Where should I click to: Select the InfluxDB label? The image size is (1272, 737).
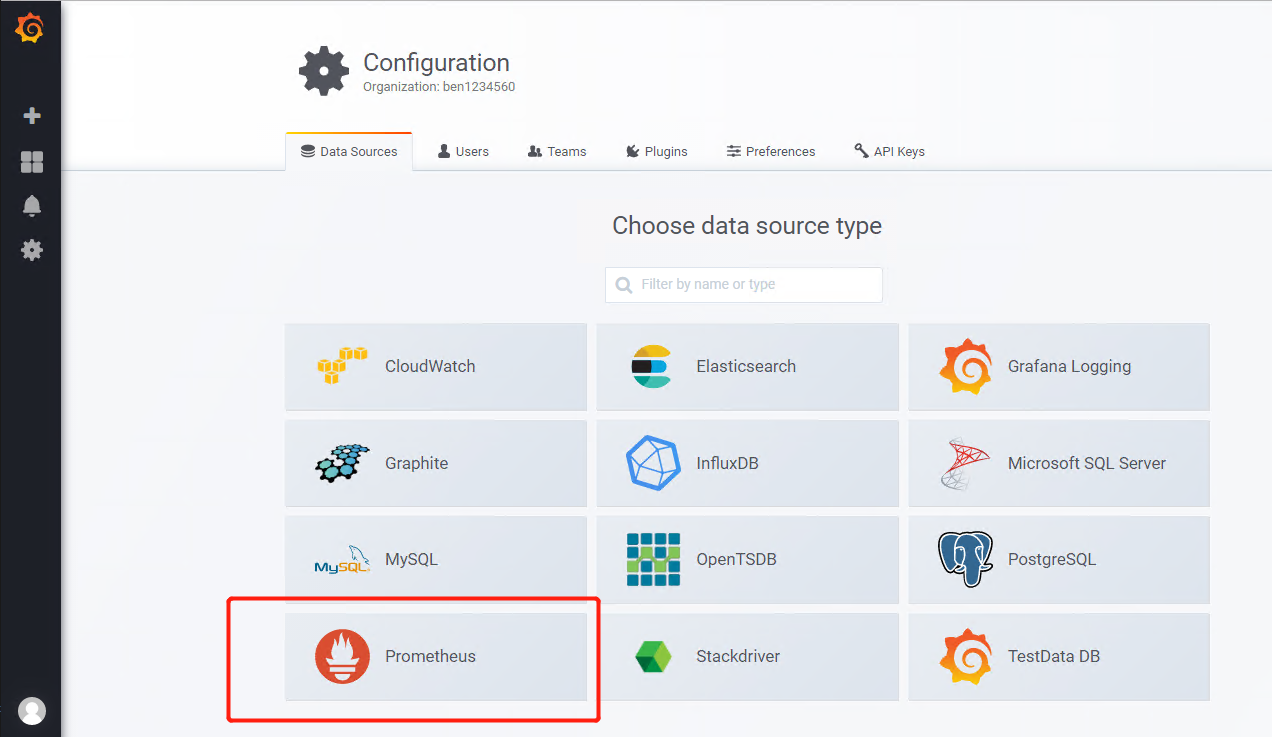727,463
